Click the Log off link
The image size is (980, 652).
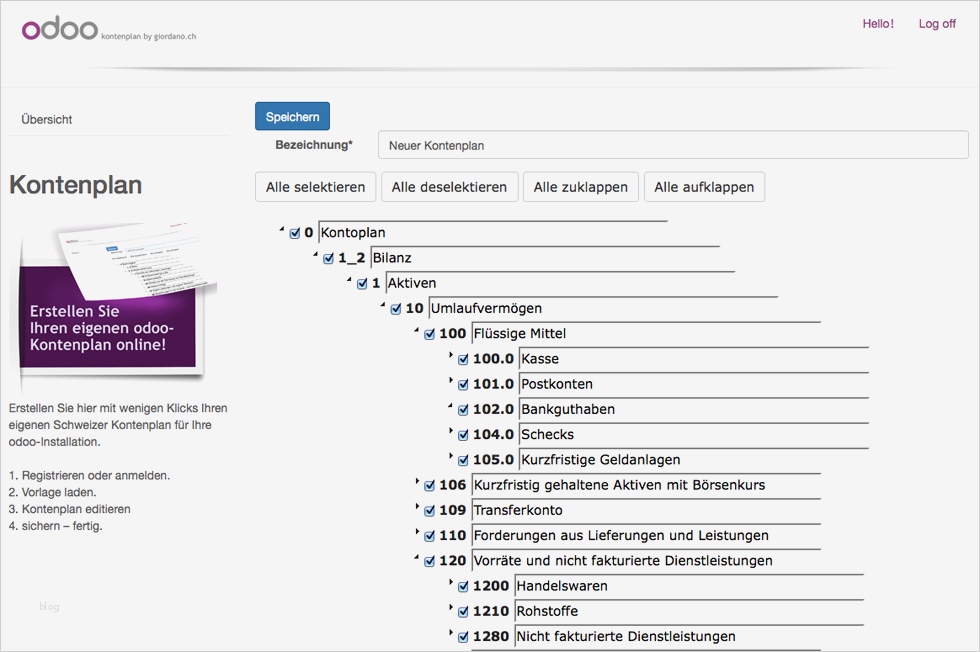pos(937,24)
